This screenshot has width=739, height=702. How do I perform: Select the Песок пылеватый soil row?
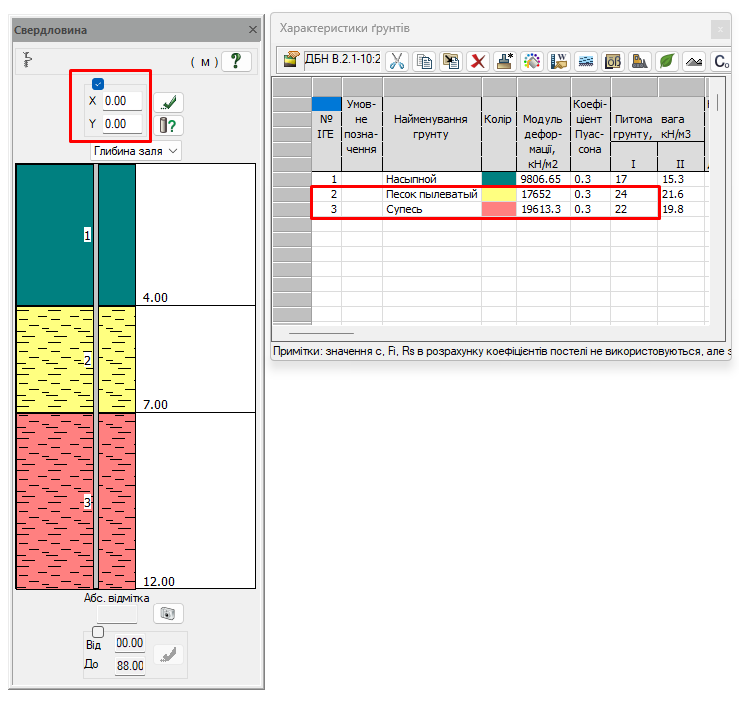[431, 194]
